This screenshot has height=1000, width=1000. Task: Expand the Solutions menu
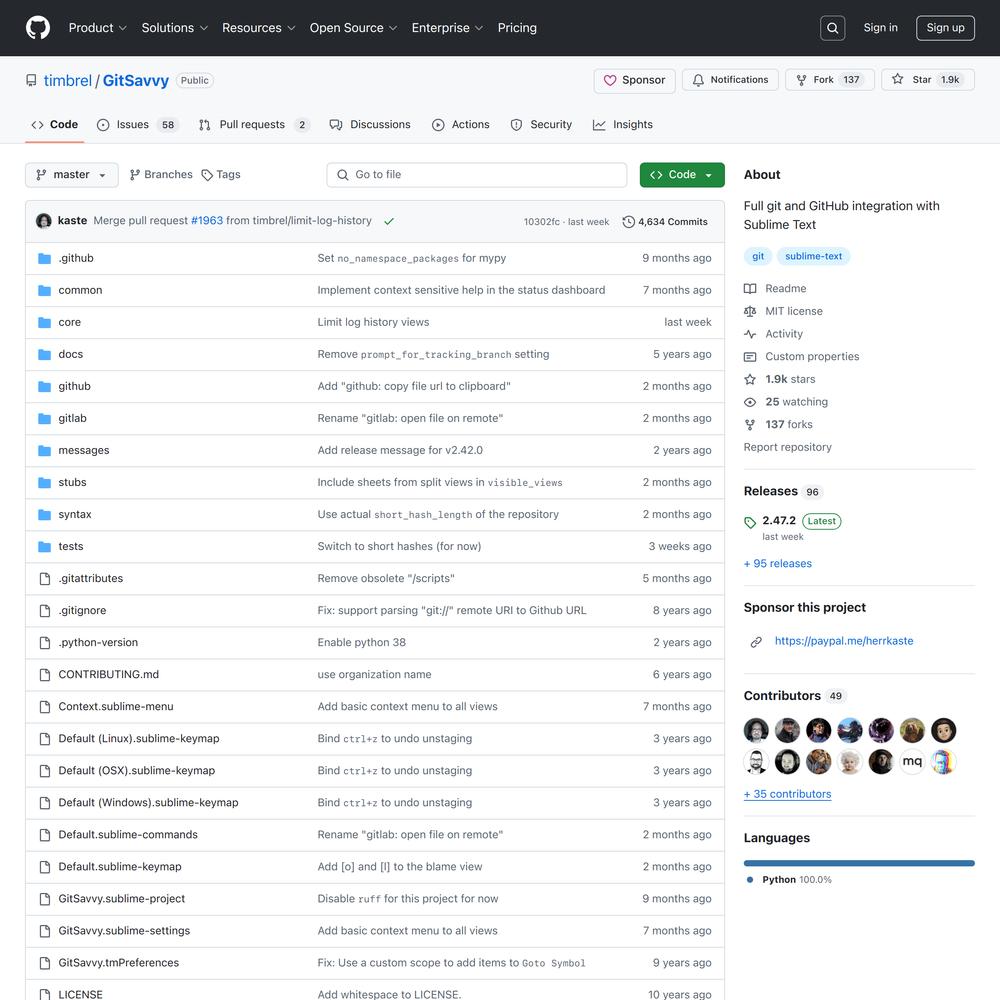pyautogui.click(x=175, y=28)
